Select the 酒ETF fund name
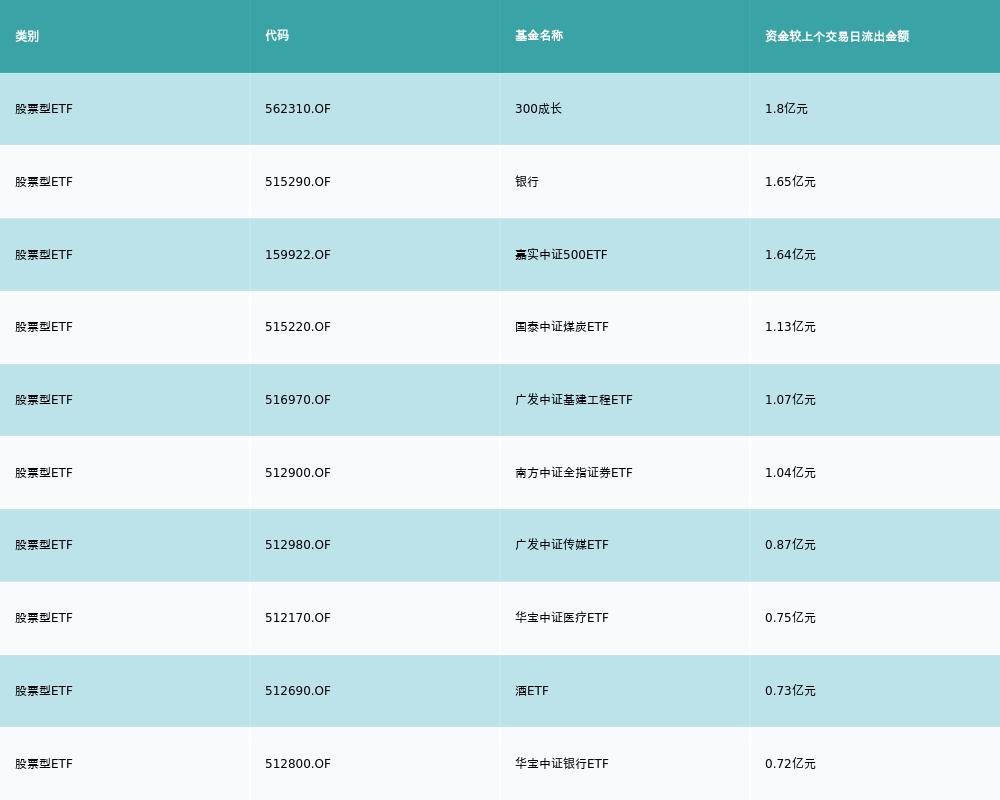The height and width of the screenshot is (800, 1000). 532,691
